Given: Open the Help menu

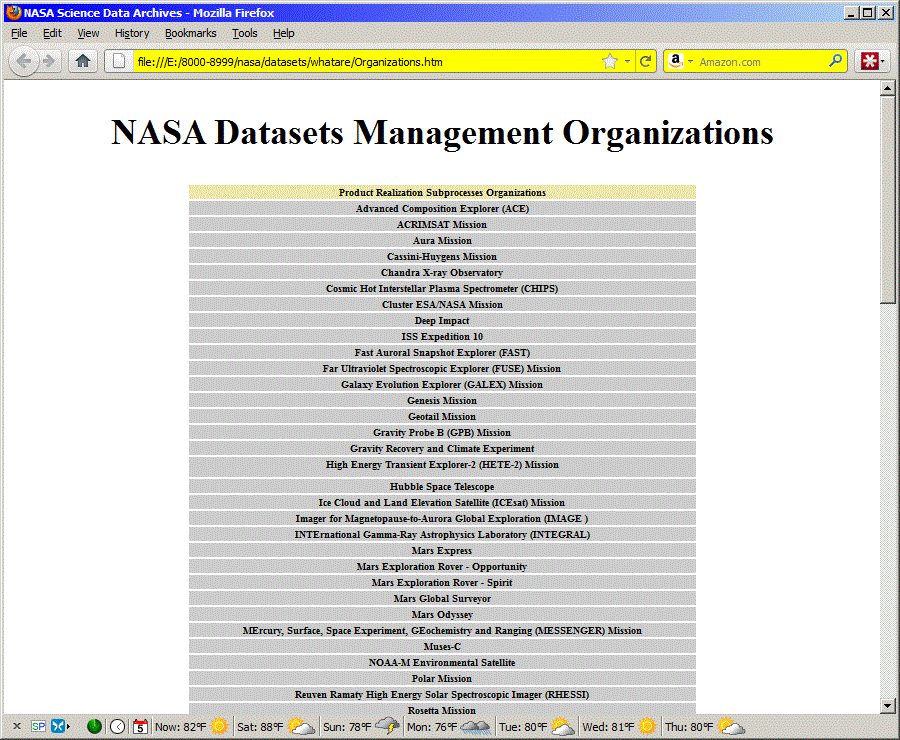Looking at the screenshot, I should (x=284, y=33).
